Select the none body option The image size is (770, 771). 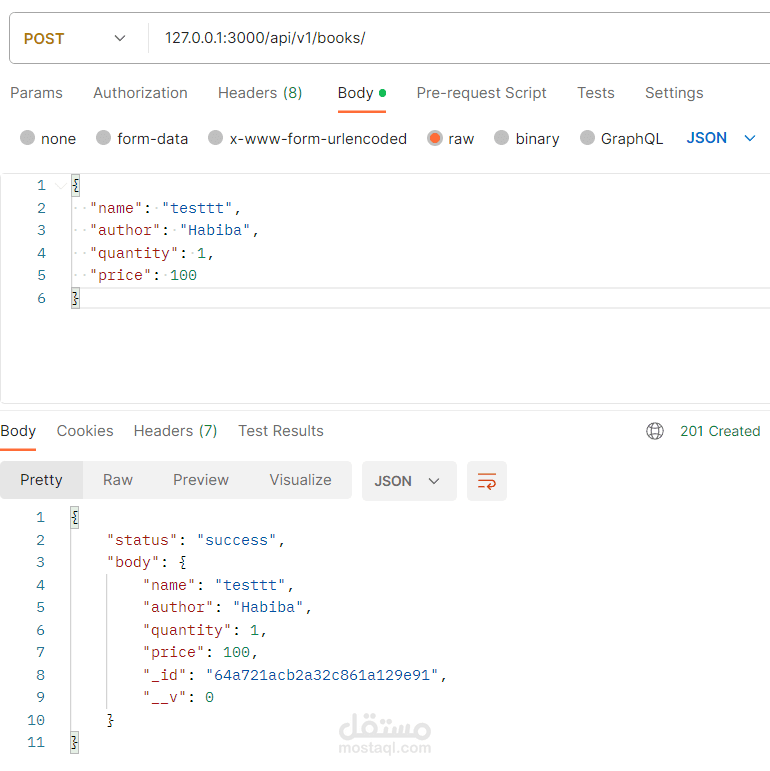pyautogui.click(x=27, y=139)
